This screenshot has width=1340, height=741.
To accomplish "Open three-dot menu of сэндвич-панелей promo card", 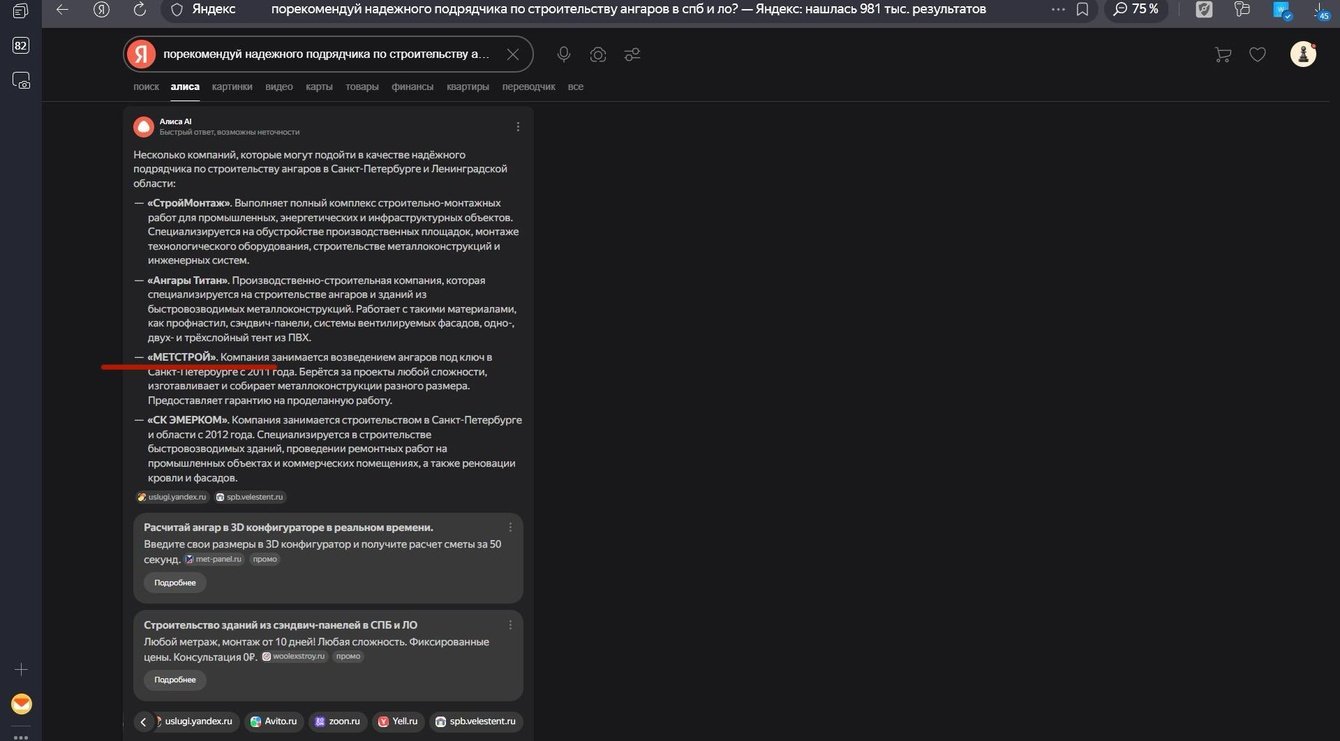I will point(510,625).
